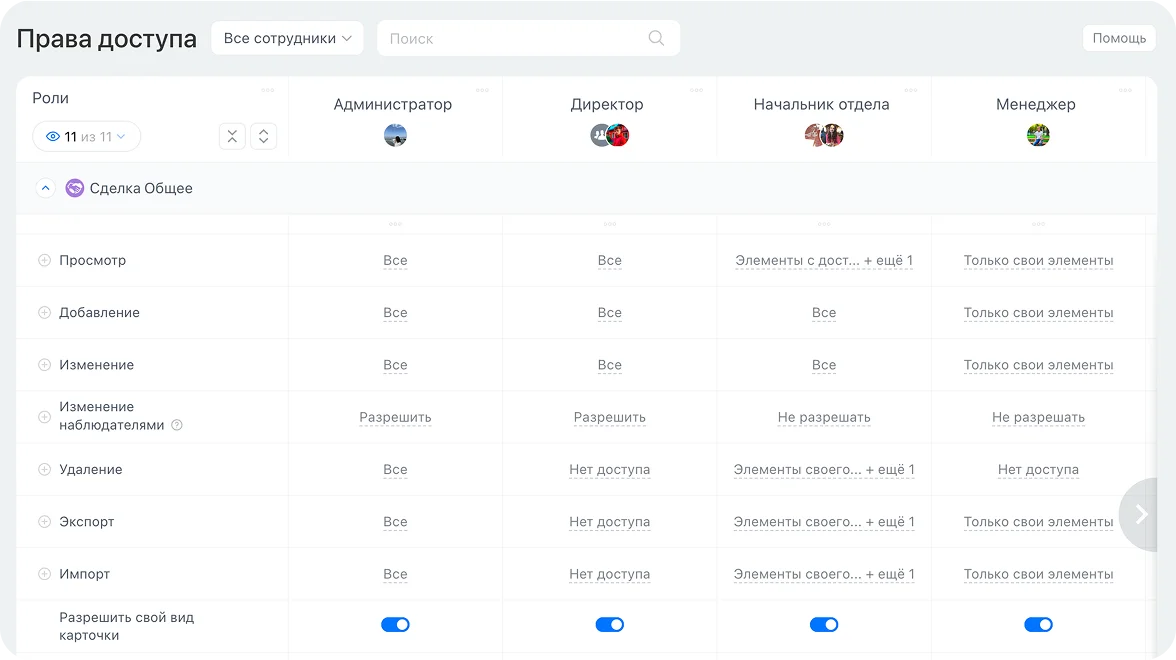Click the Менеджер user avatar

tap(1038, 136)
